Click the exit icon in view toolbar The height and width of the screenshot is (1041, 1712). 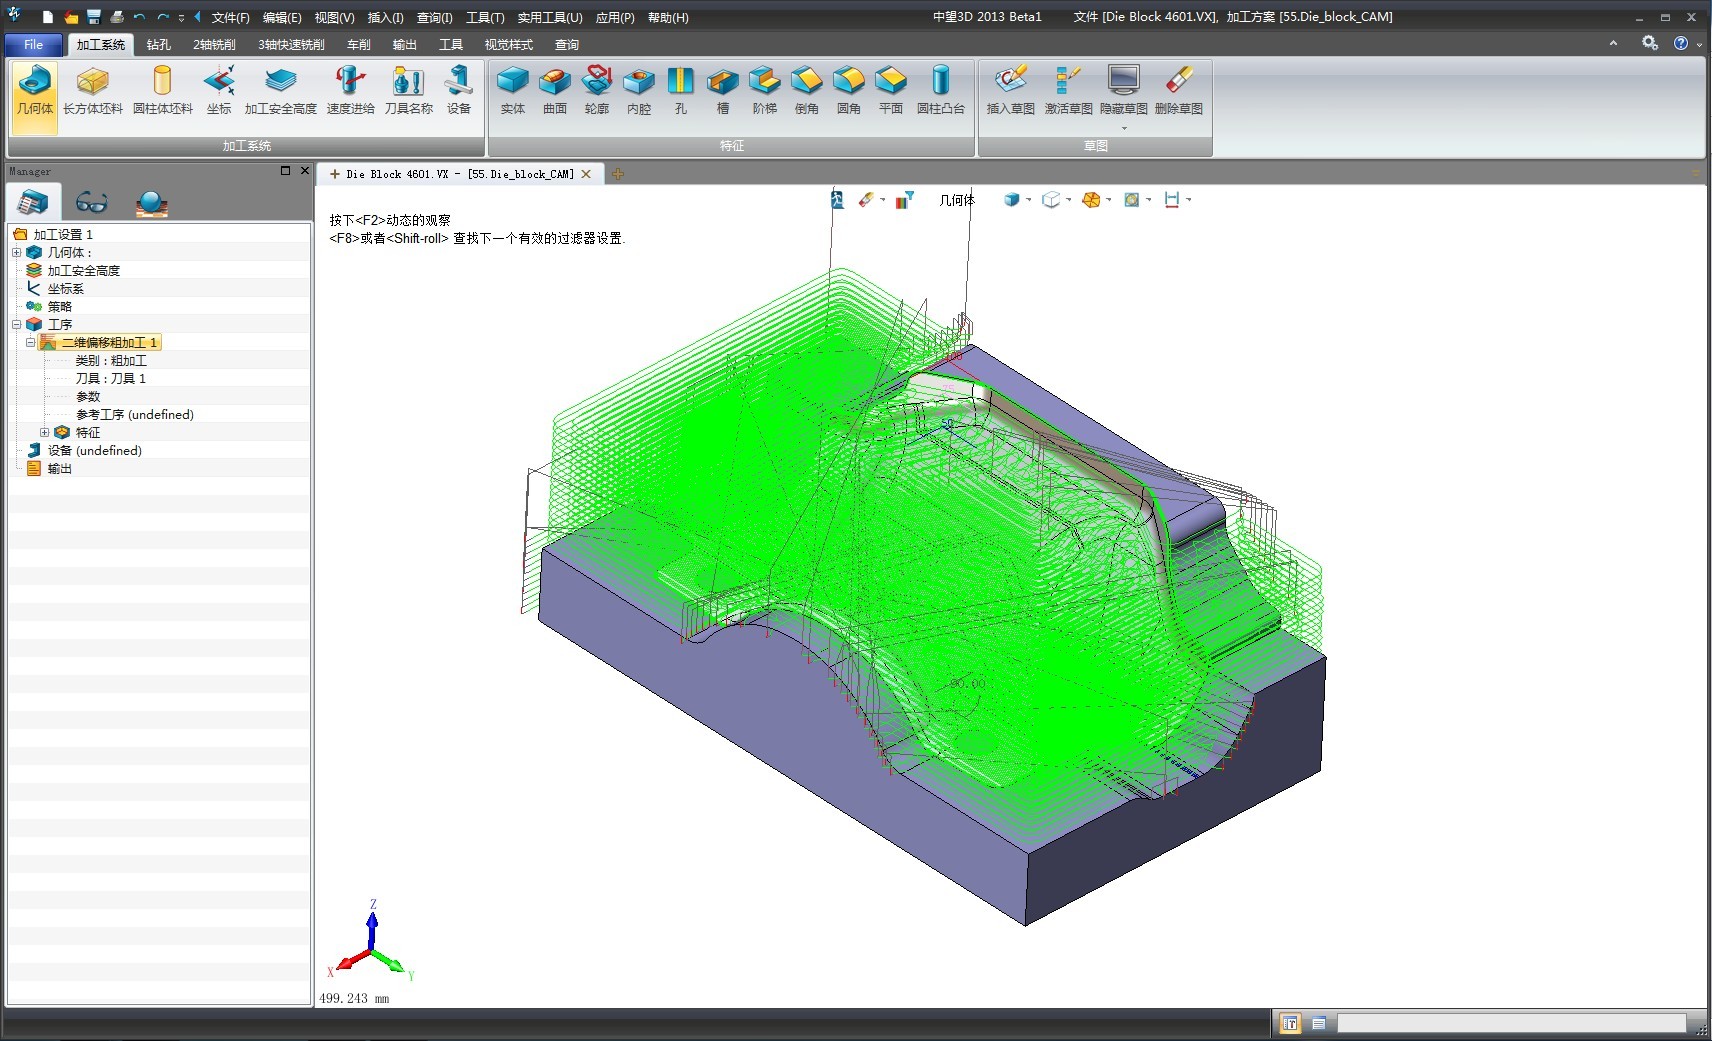(837, 200)
